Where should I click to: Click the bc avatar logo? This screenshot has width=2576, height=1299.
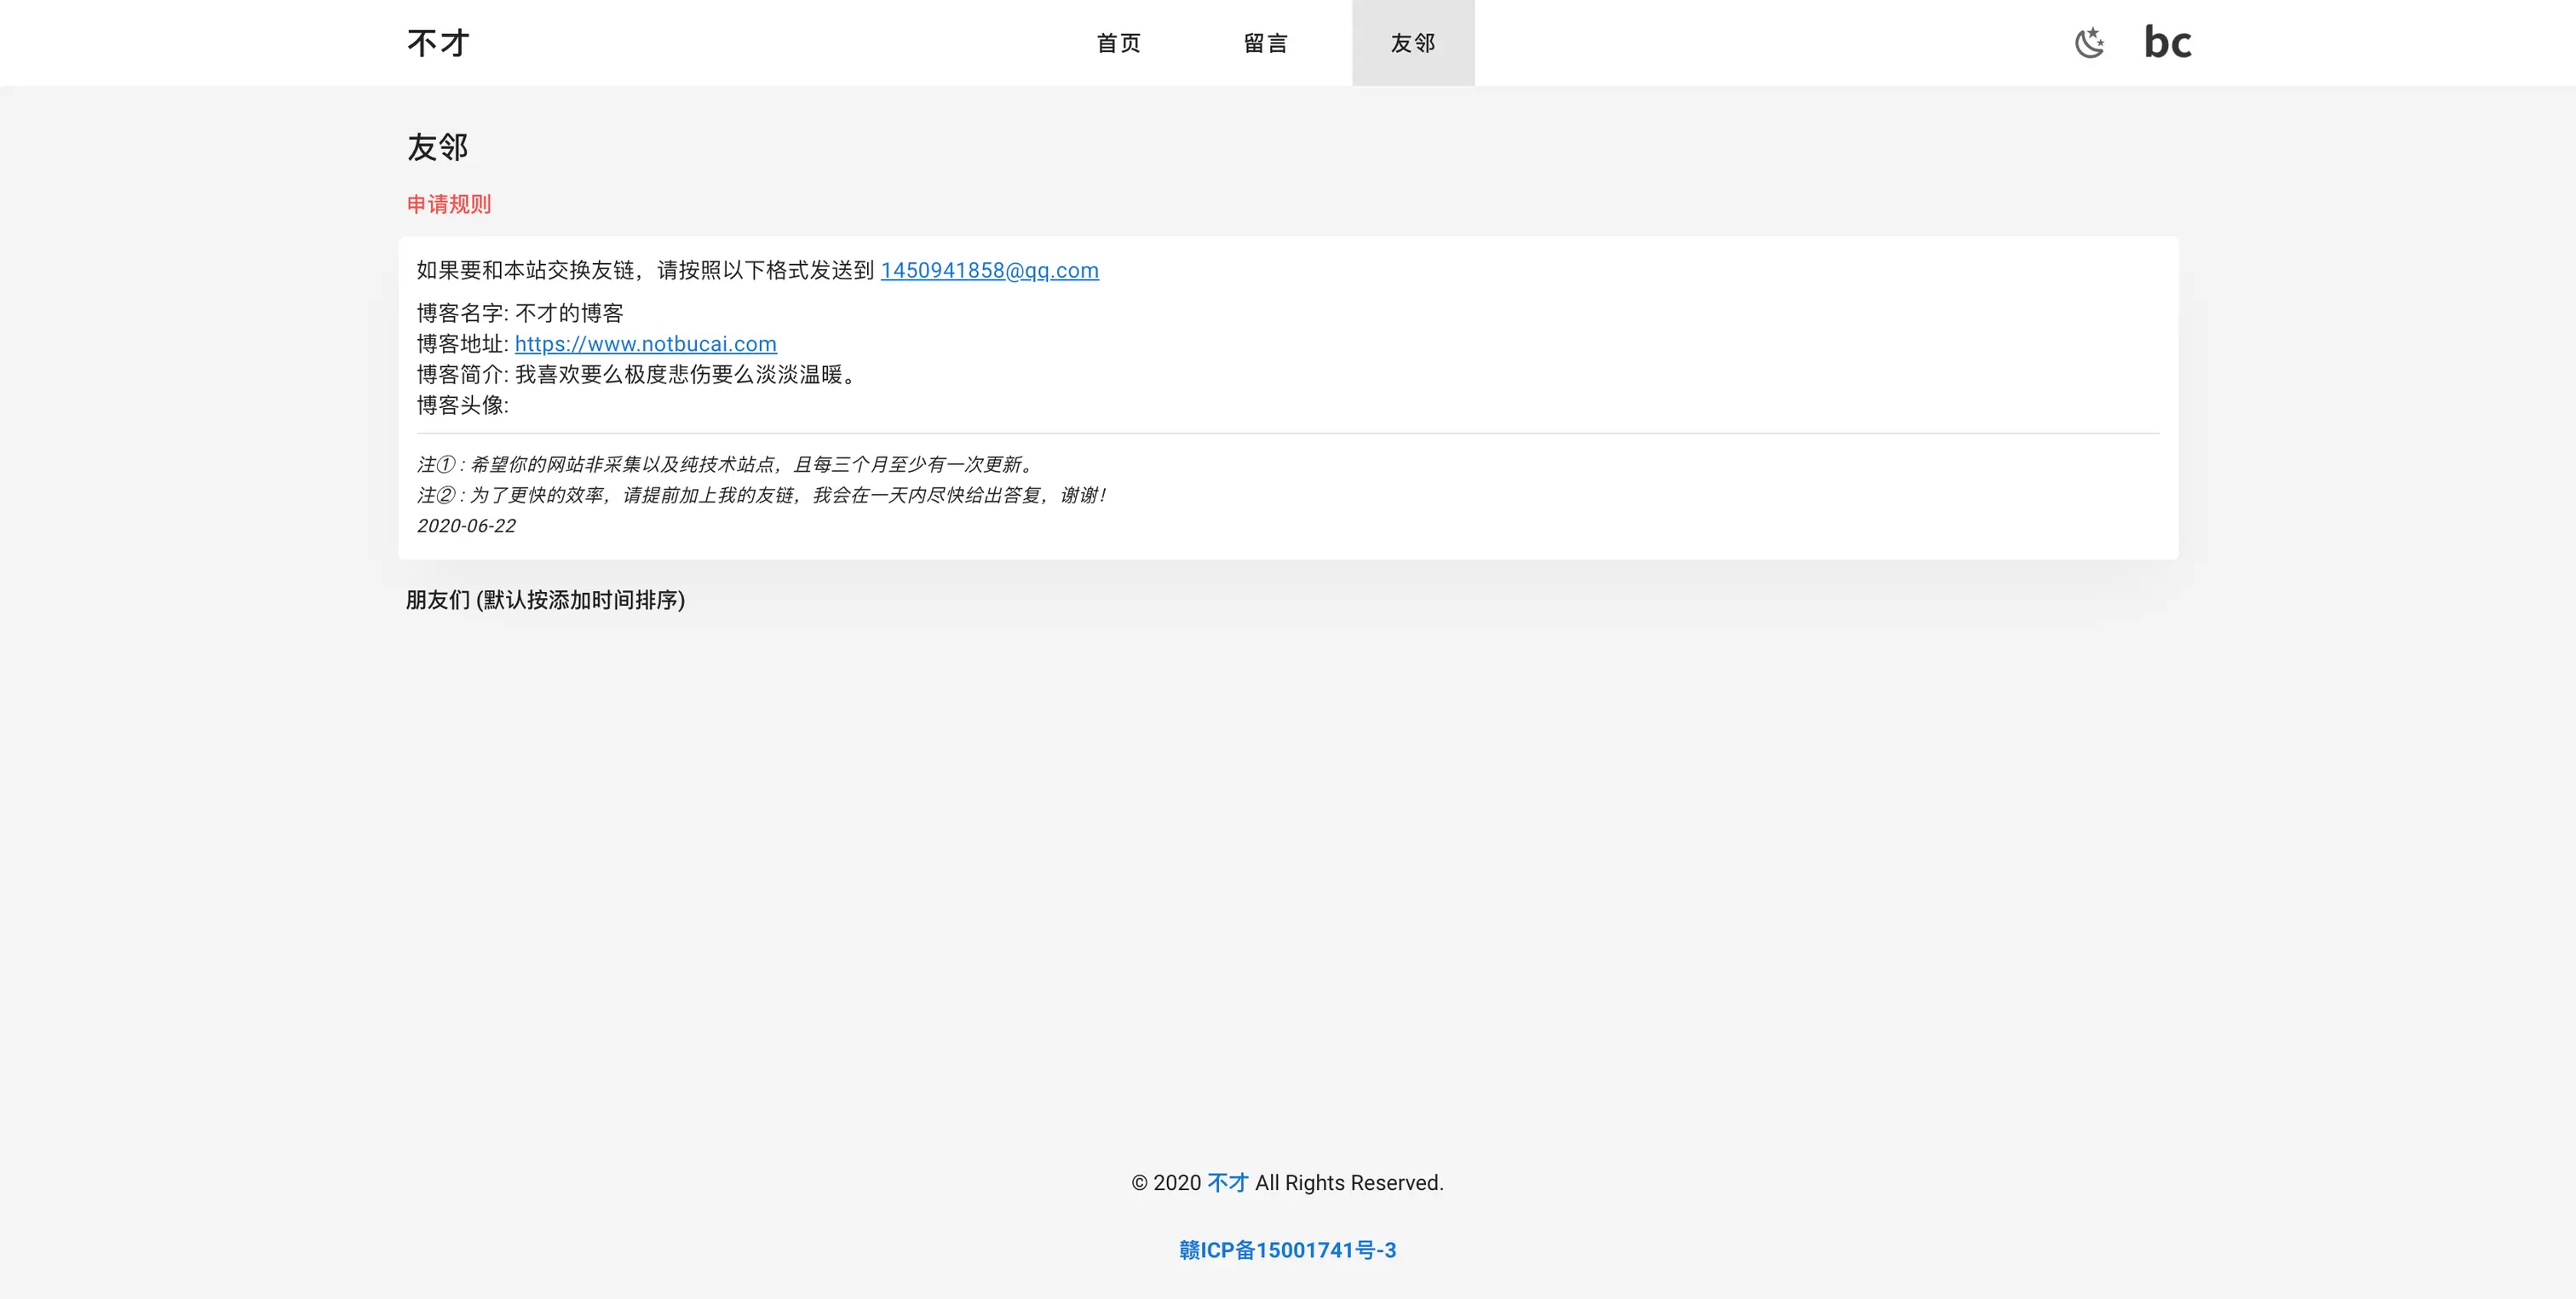pos(2167,43)
